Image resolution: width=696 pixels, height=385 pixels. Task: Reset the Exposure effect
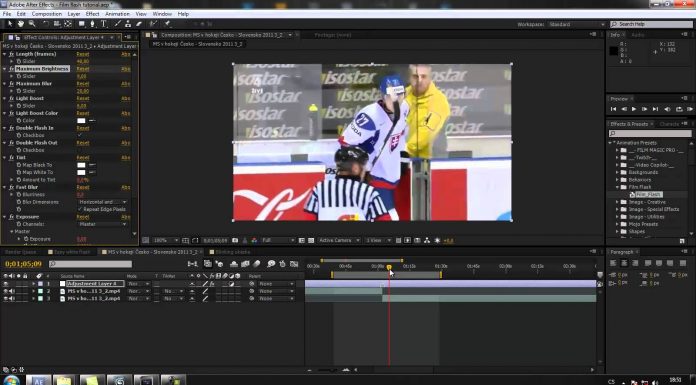point(83,217)
